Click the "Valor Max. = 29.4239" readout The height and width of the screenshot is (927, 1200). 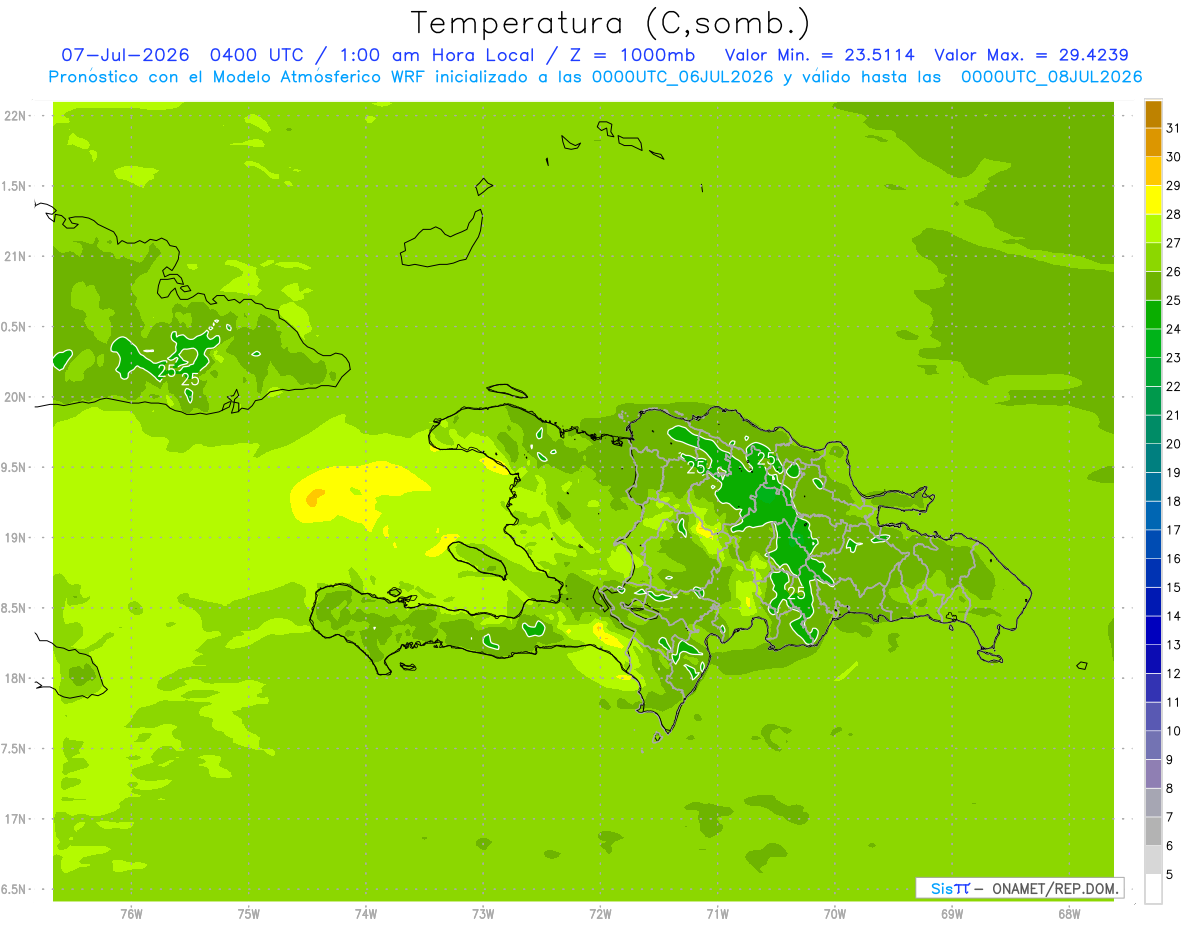(x=1032, y=55)
